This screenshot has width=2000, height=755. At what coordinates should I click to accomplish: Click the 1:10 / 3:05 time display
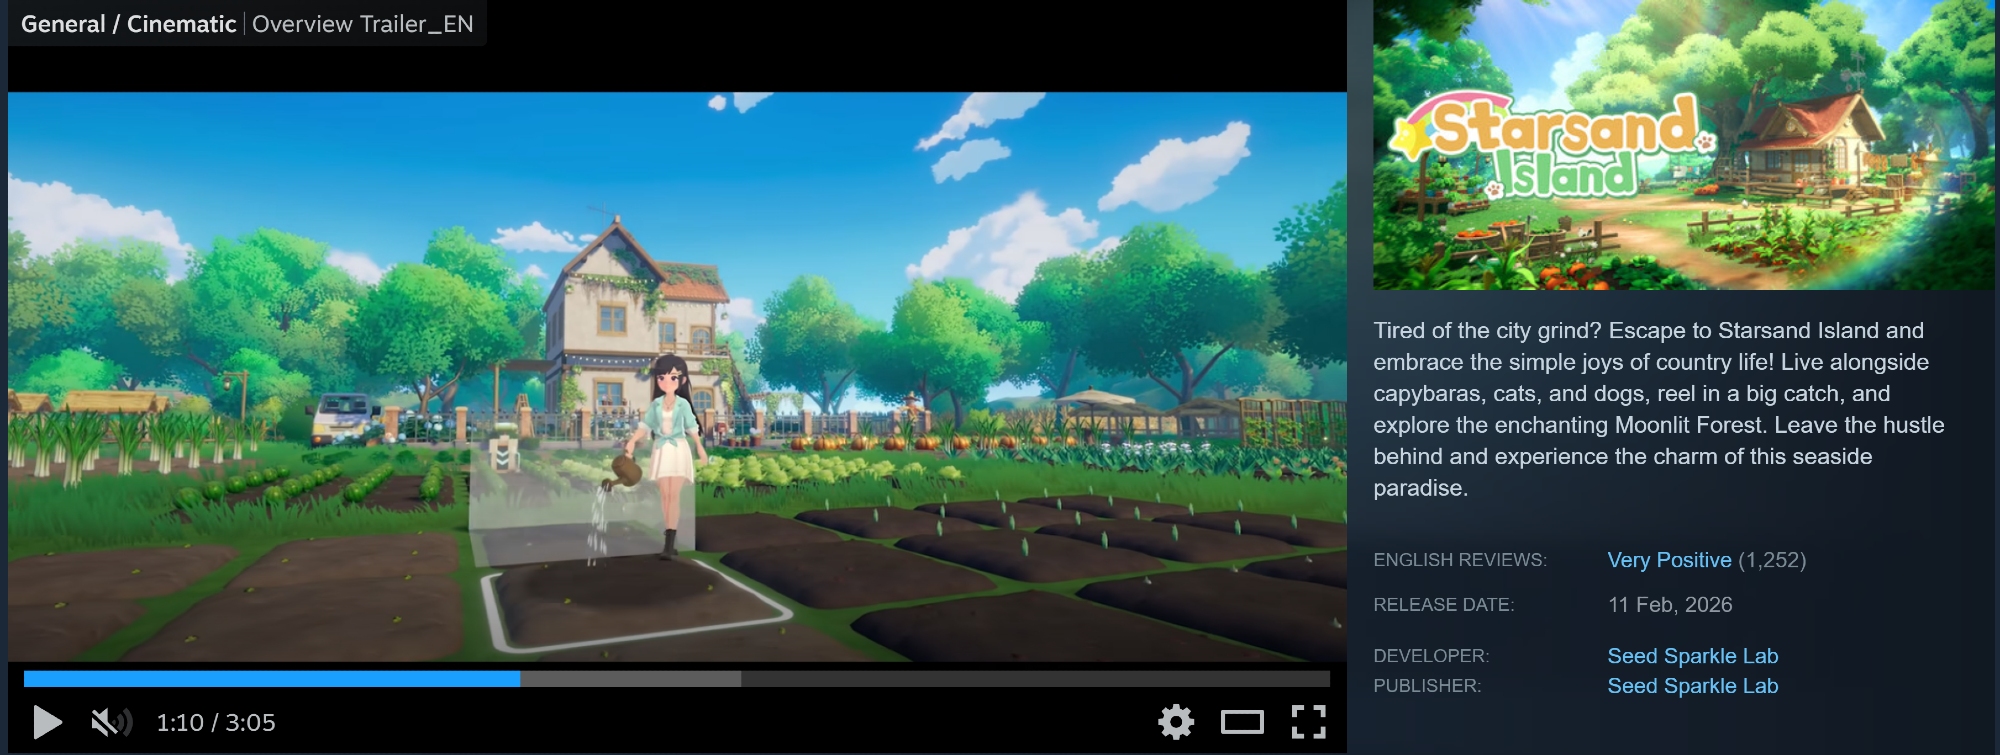pyautogui.click(x=216, y=722)
